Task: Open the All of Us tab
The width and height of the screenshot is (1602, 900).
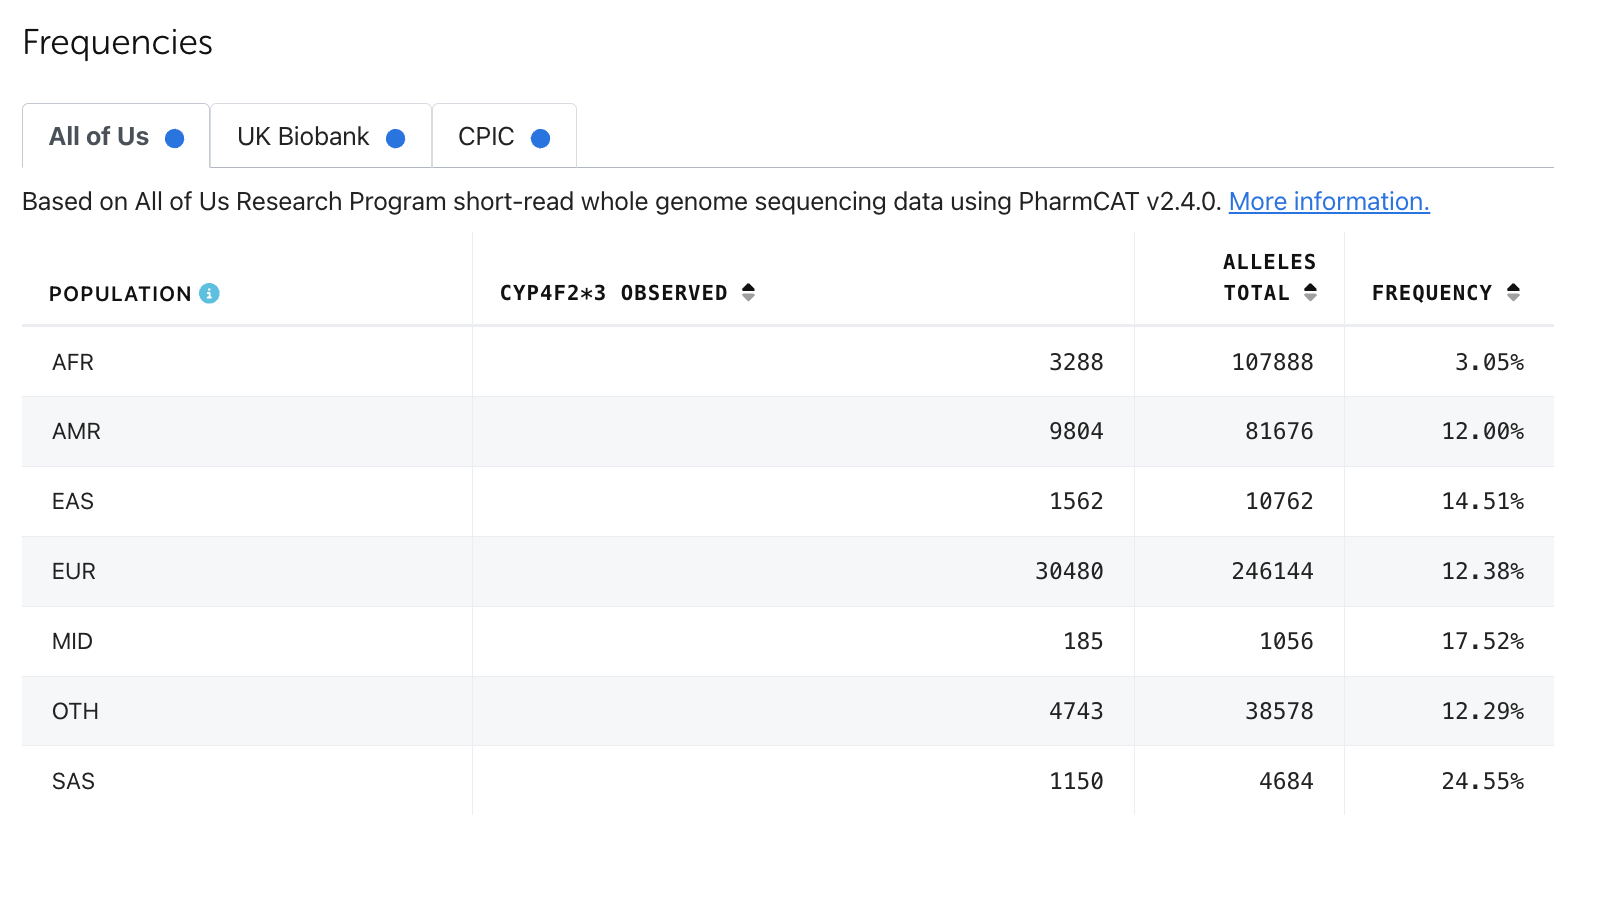Action: click(x=116, y=136)
